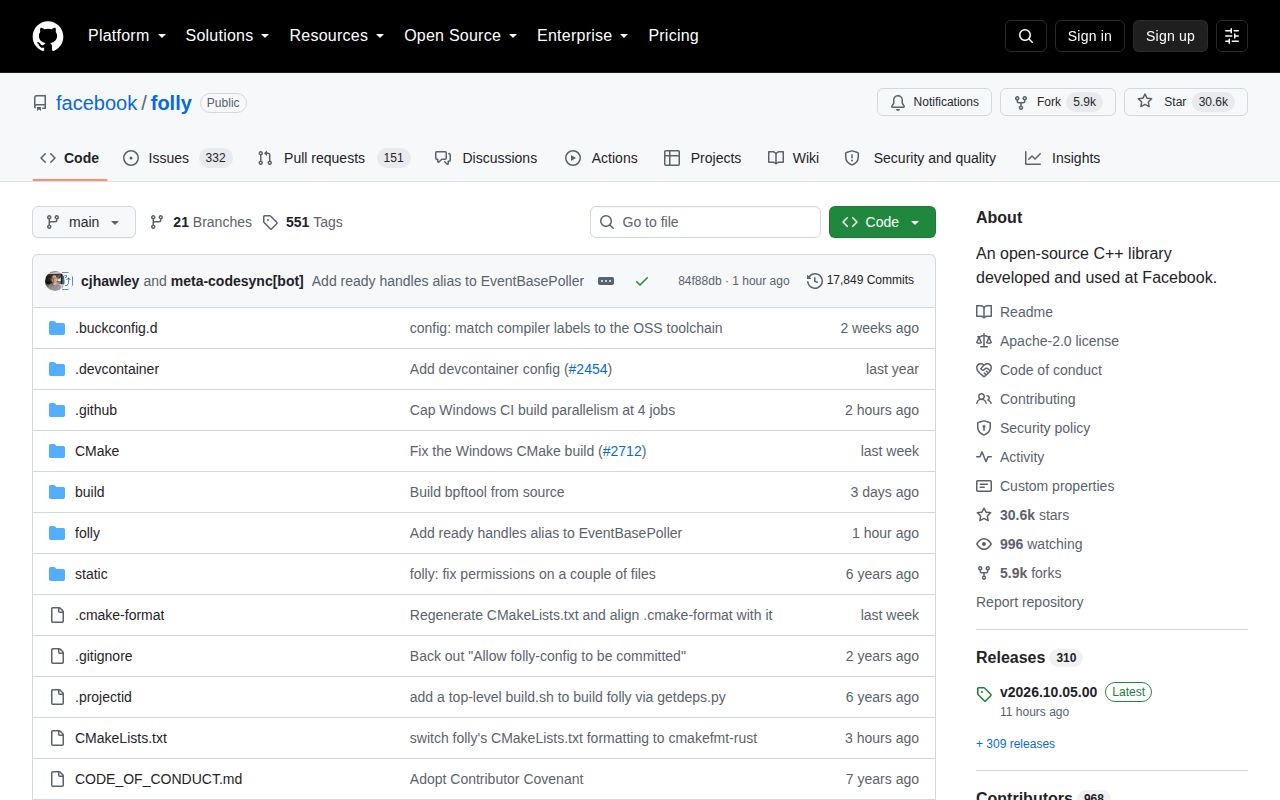The image size is (1280, 800).
Task: Expand the Platform menu
Action: point(126,36)
